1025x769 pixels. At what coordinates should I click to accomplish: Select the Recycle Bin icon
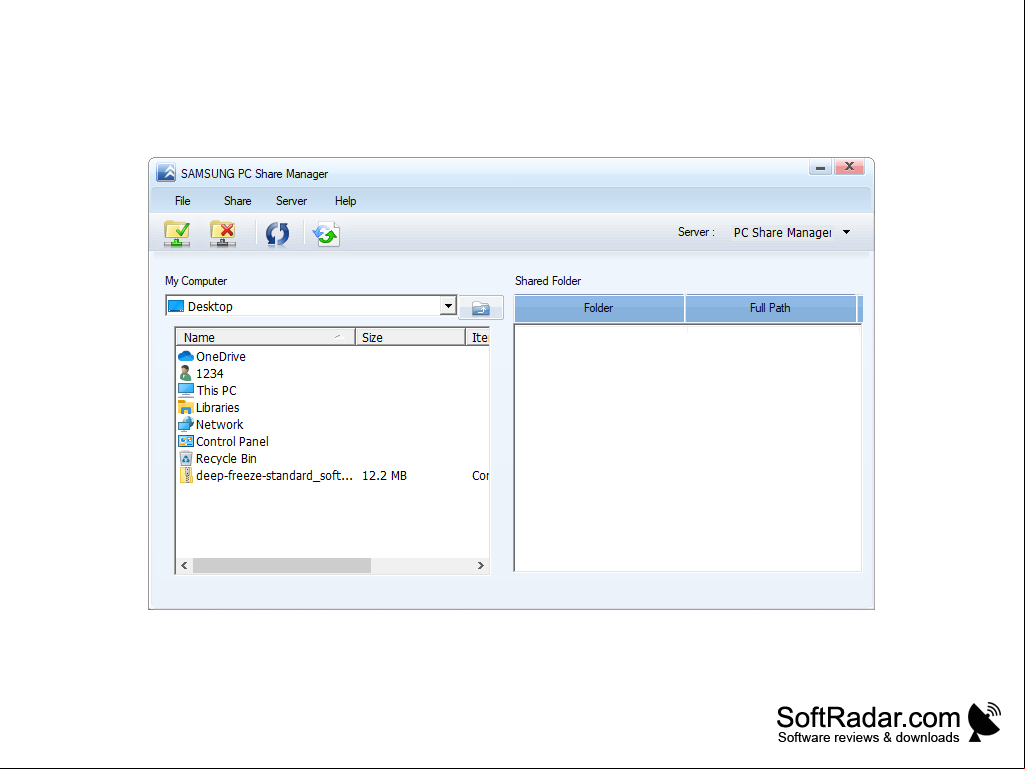186,458
